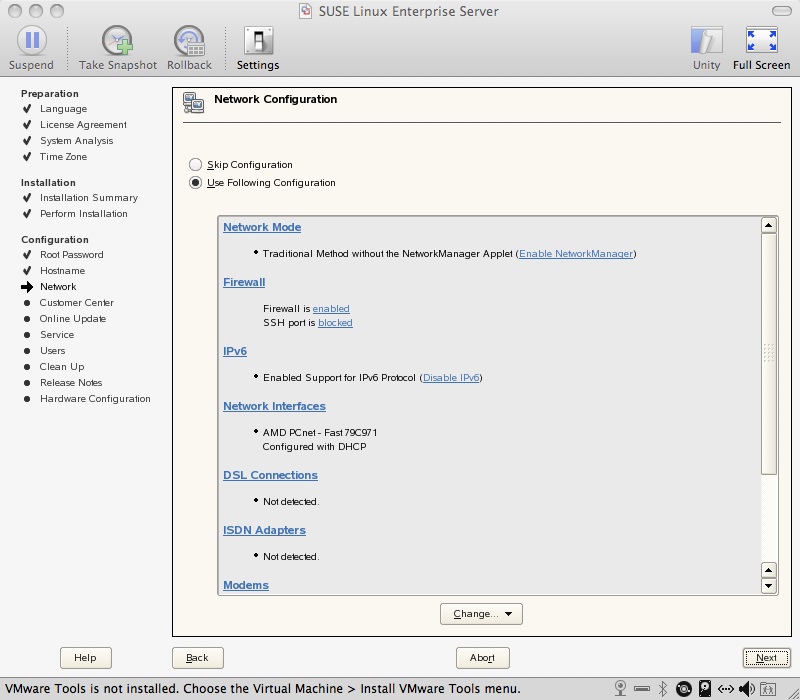Click the 'AMD PCnet - Fast 79C971' text
800x700 pixels.
coord(320,433)
